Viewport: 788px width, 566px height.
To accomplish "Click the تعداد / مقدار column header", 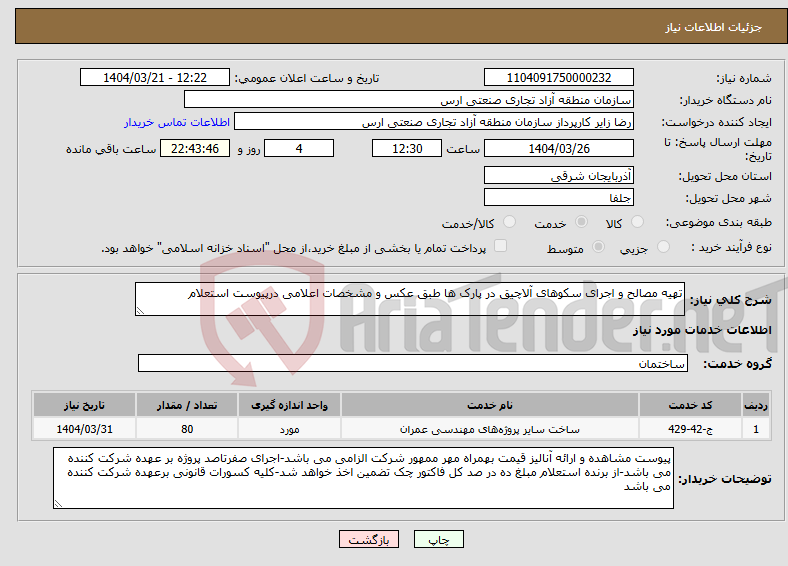I will (187, 405).
